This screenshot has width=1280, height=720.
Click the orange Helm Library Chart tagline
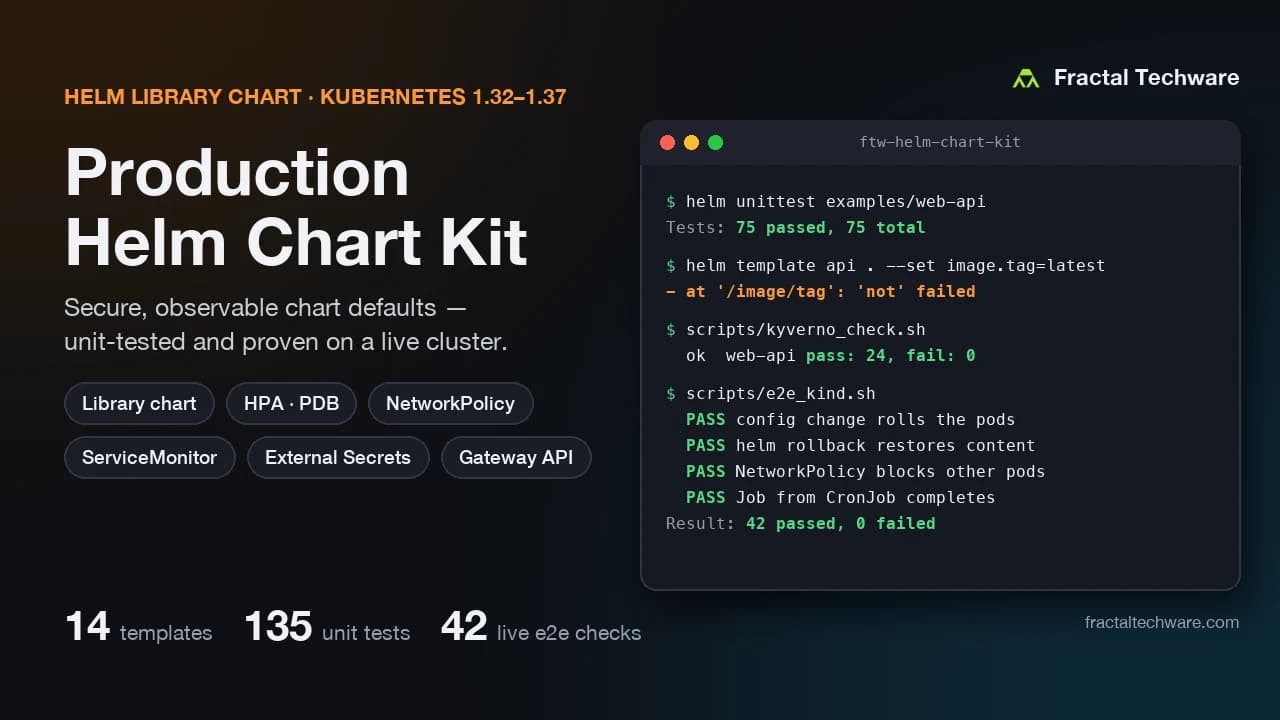click(315, 97)
